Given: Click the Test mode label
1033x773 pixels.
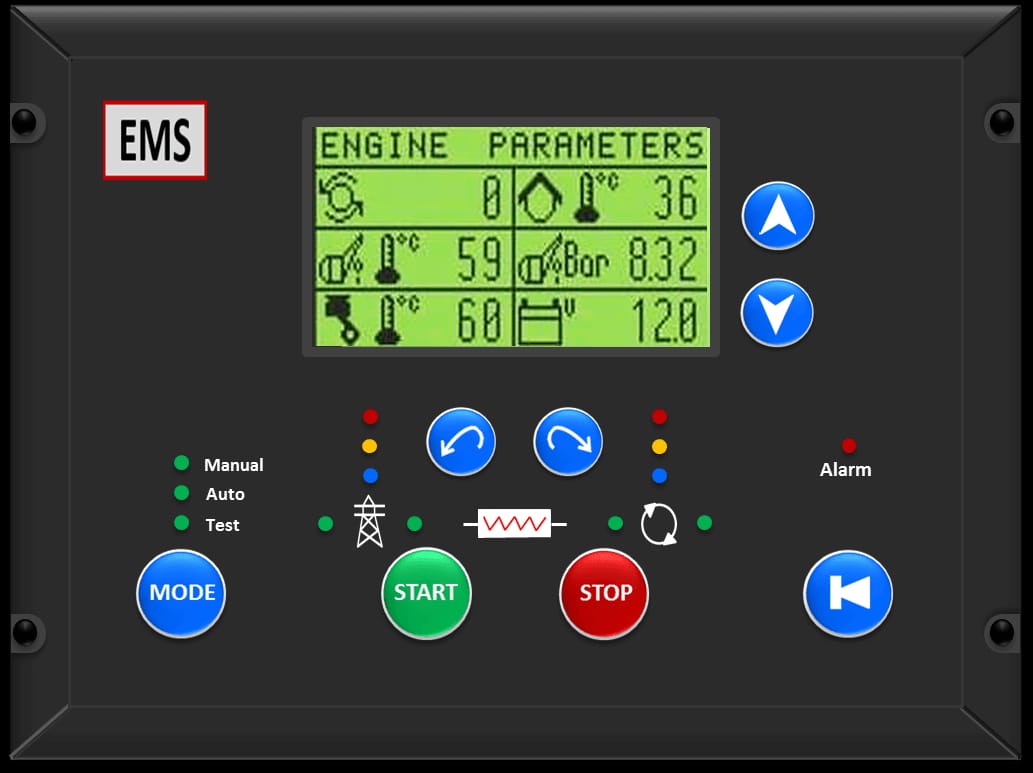Looking at the screenshot, I should click(222, 525).
